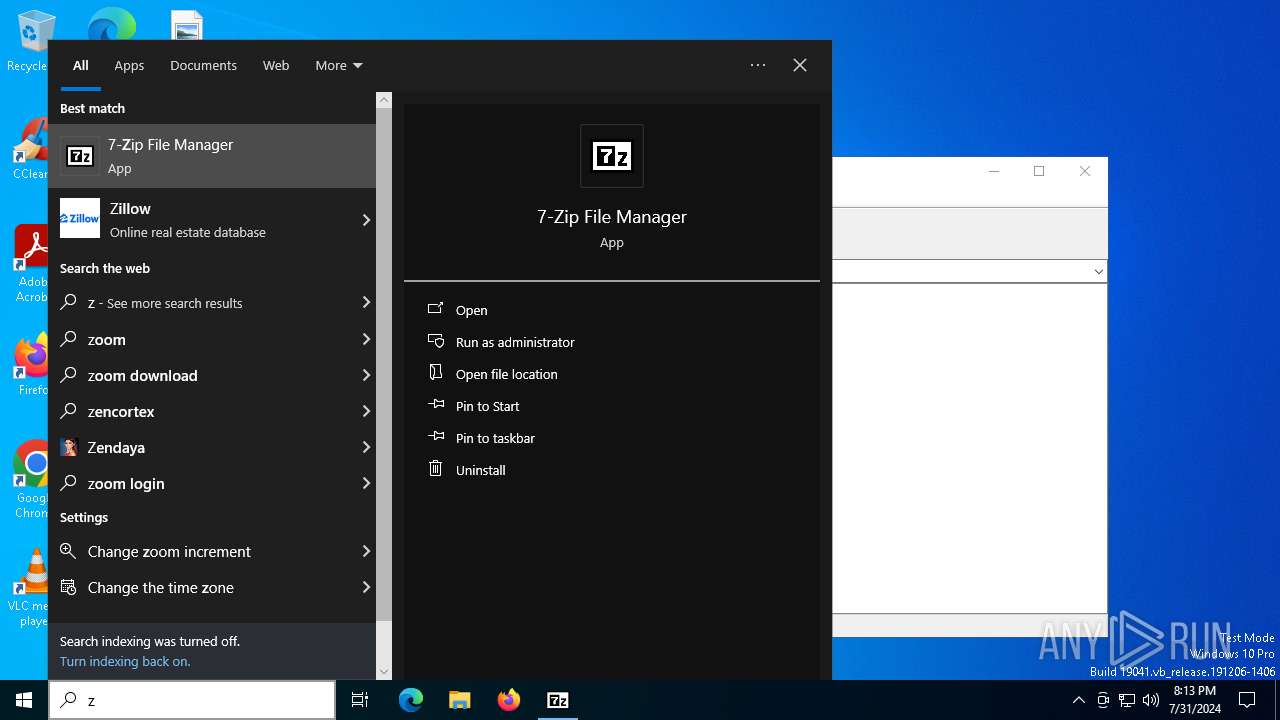The image size is (1280, 720).
Task: Launch Microsoft Edge from the taskbar
Action: pos(411,700)
